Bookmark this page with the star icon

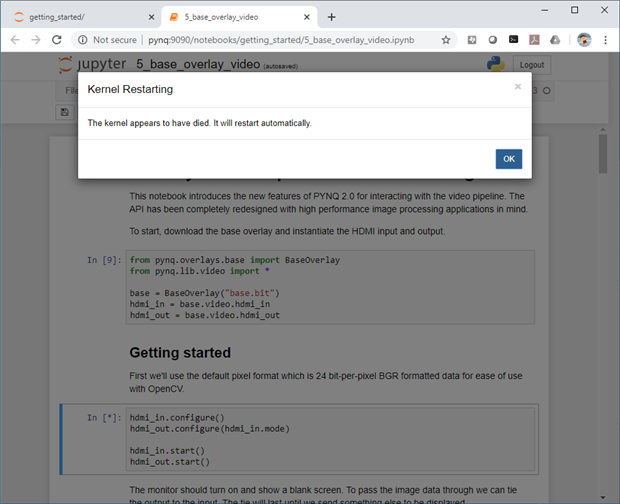(446, 40)
